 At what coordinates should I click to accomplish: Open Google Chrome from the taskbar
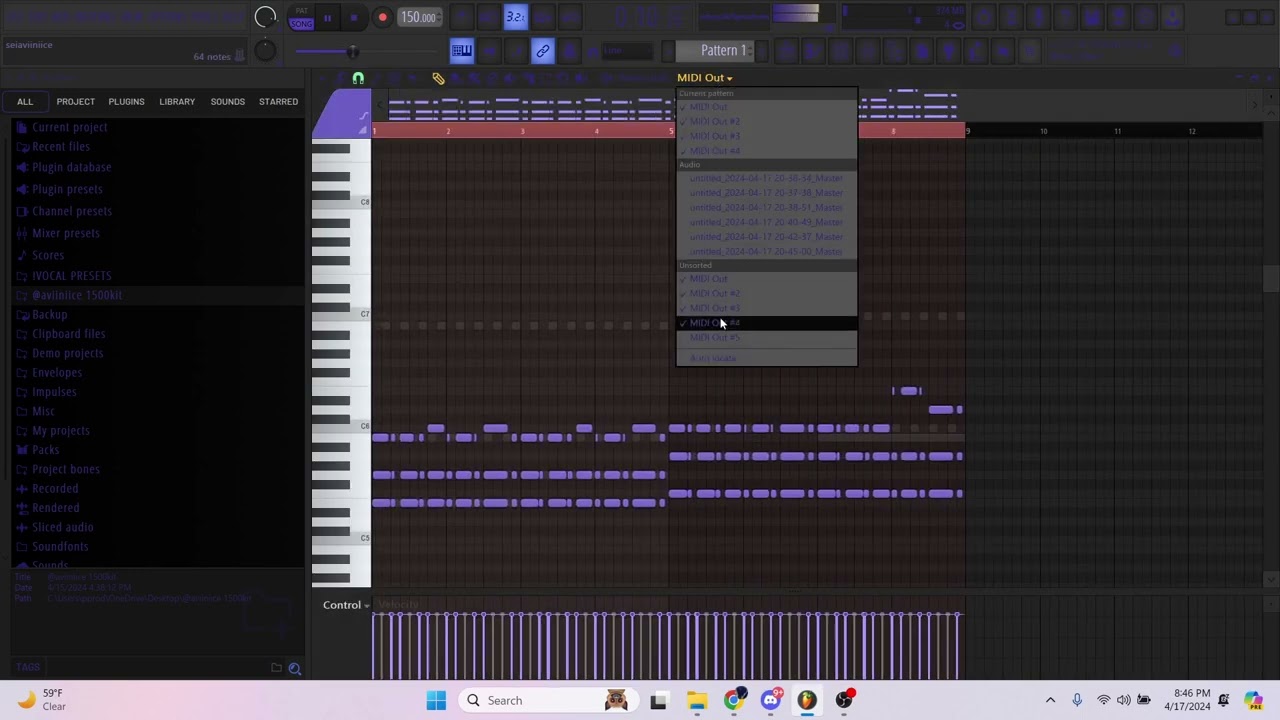733,700
